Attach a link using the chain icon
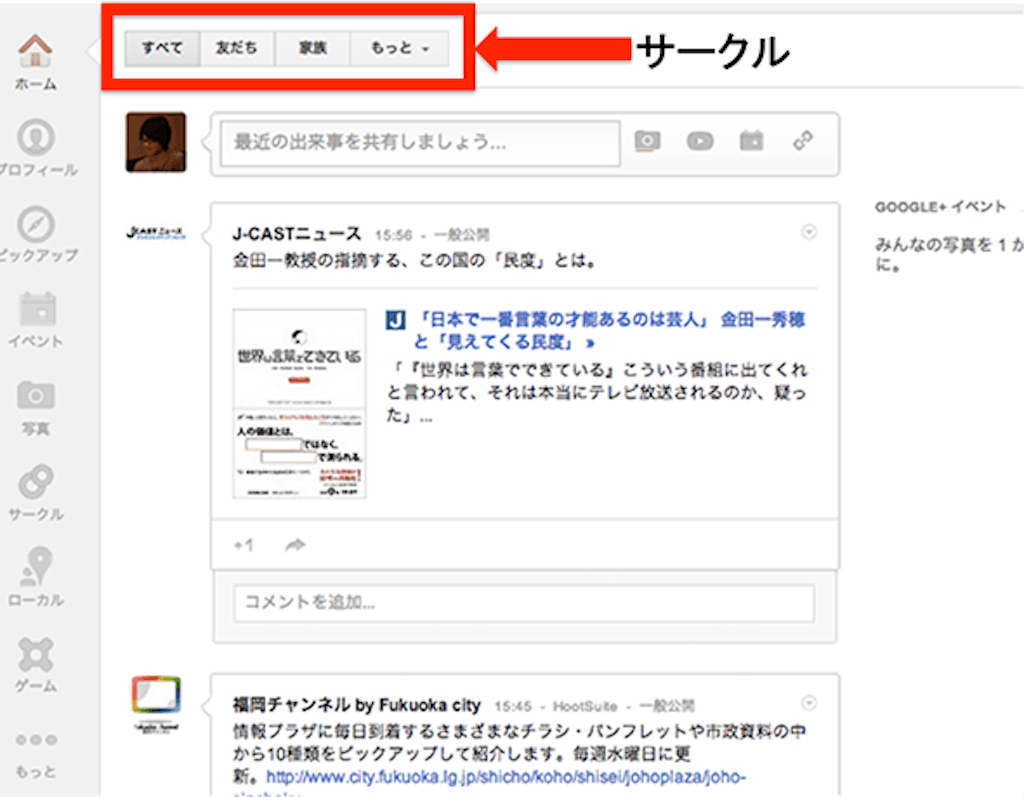 803,141
